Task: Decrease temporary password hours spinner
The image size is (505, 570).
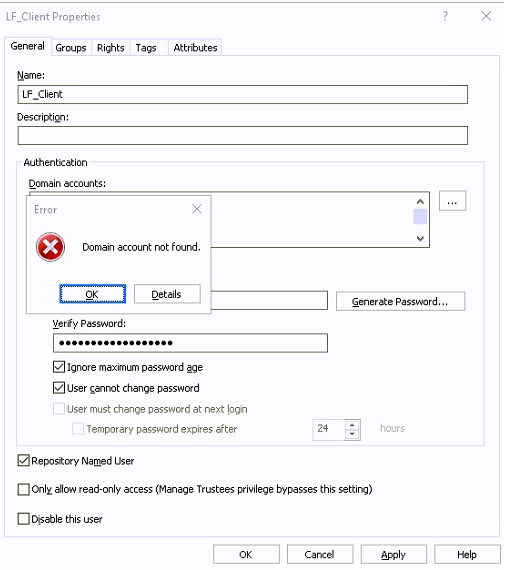Action: (352, 434)
